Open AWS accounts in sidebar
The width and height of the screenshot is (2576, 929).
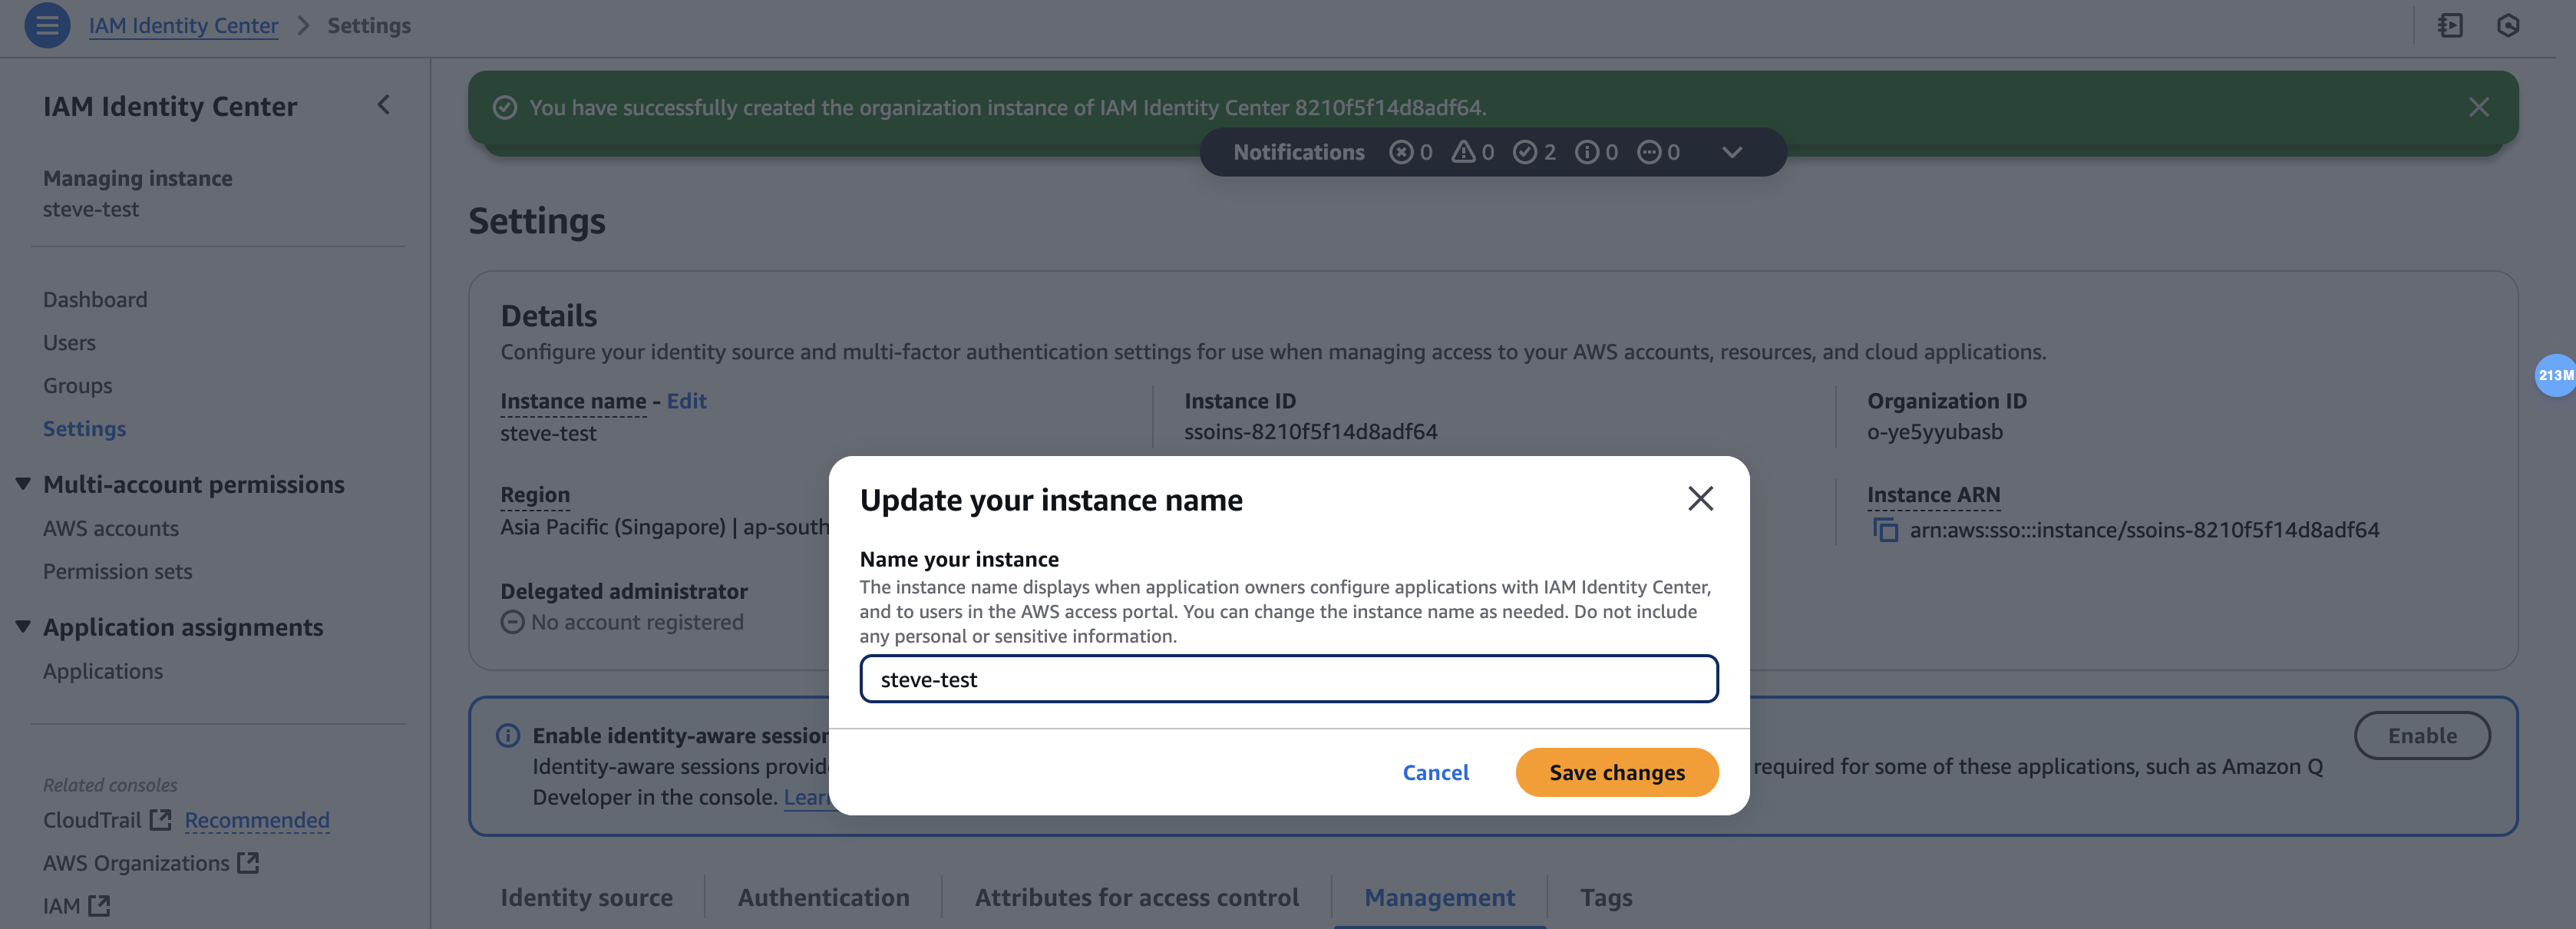[x=111, y=529]
